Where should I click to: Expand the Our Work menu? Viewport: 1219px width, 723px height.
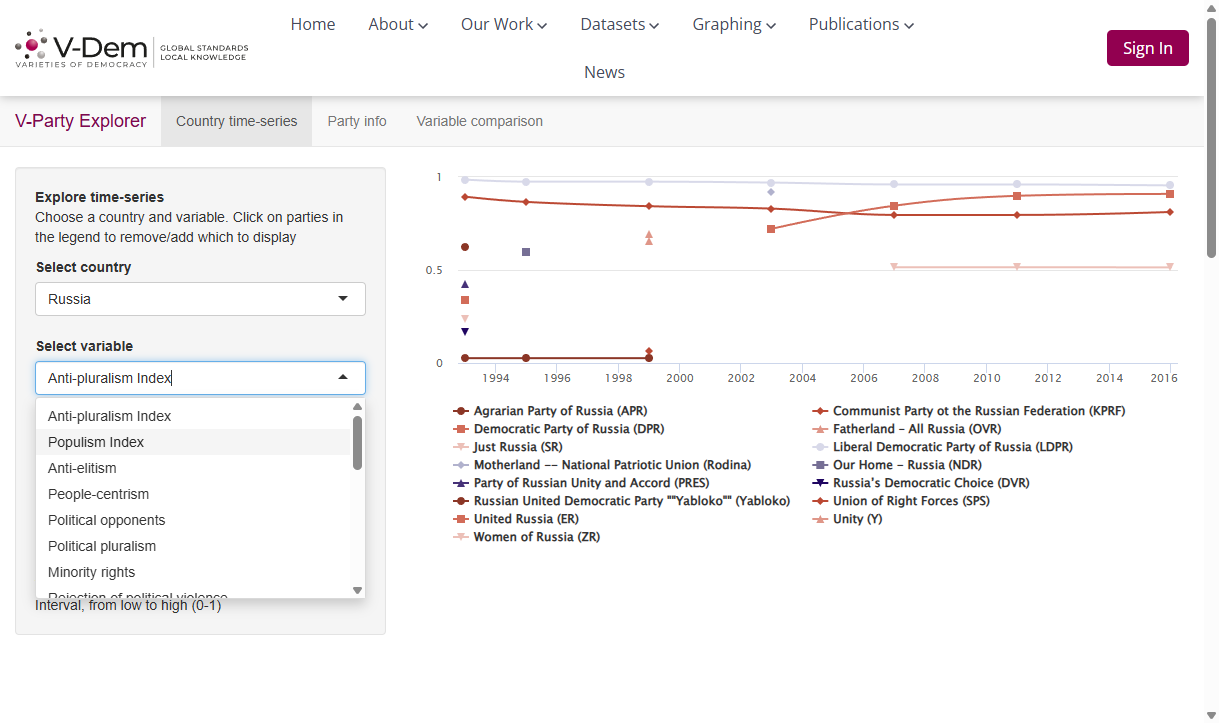point(504,24)
